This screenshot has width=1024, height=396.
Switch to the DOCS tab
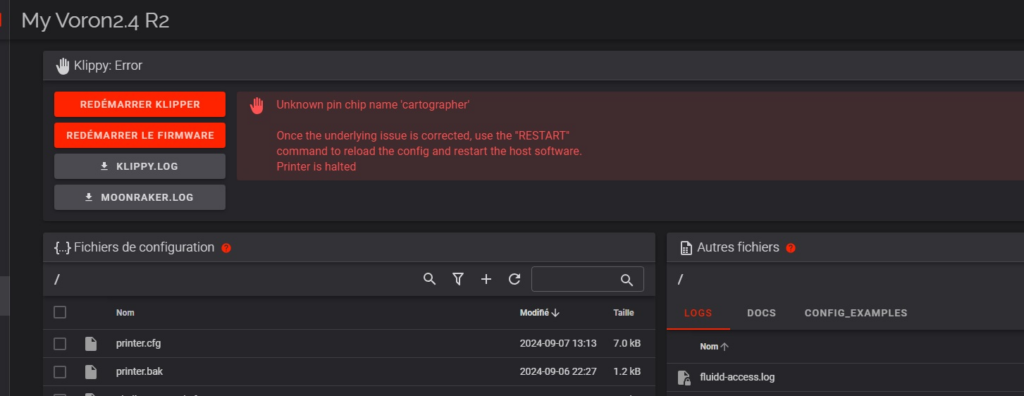coord(761,313)
